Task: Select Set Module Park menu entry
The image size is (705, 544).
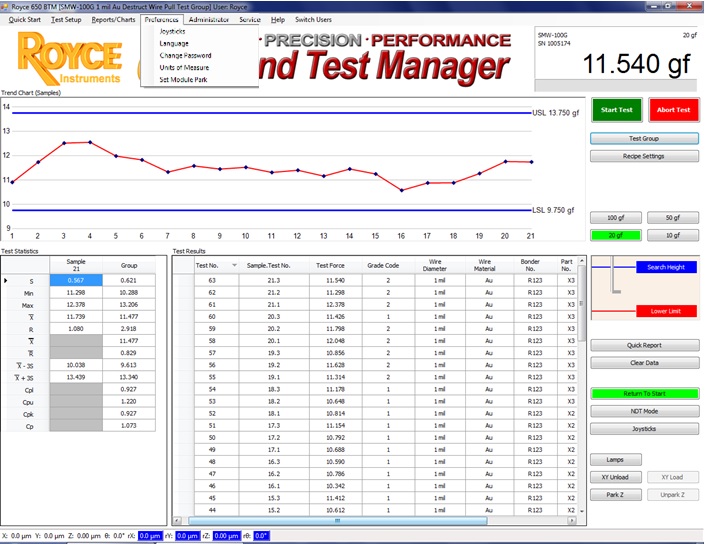Action: [183, 80]
